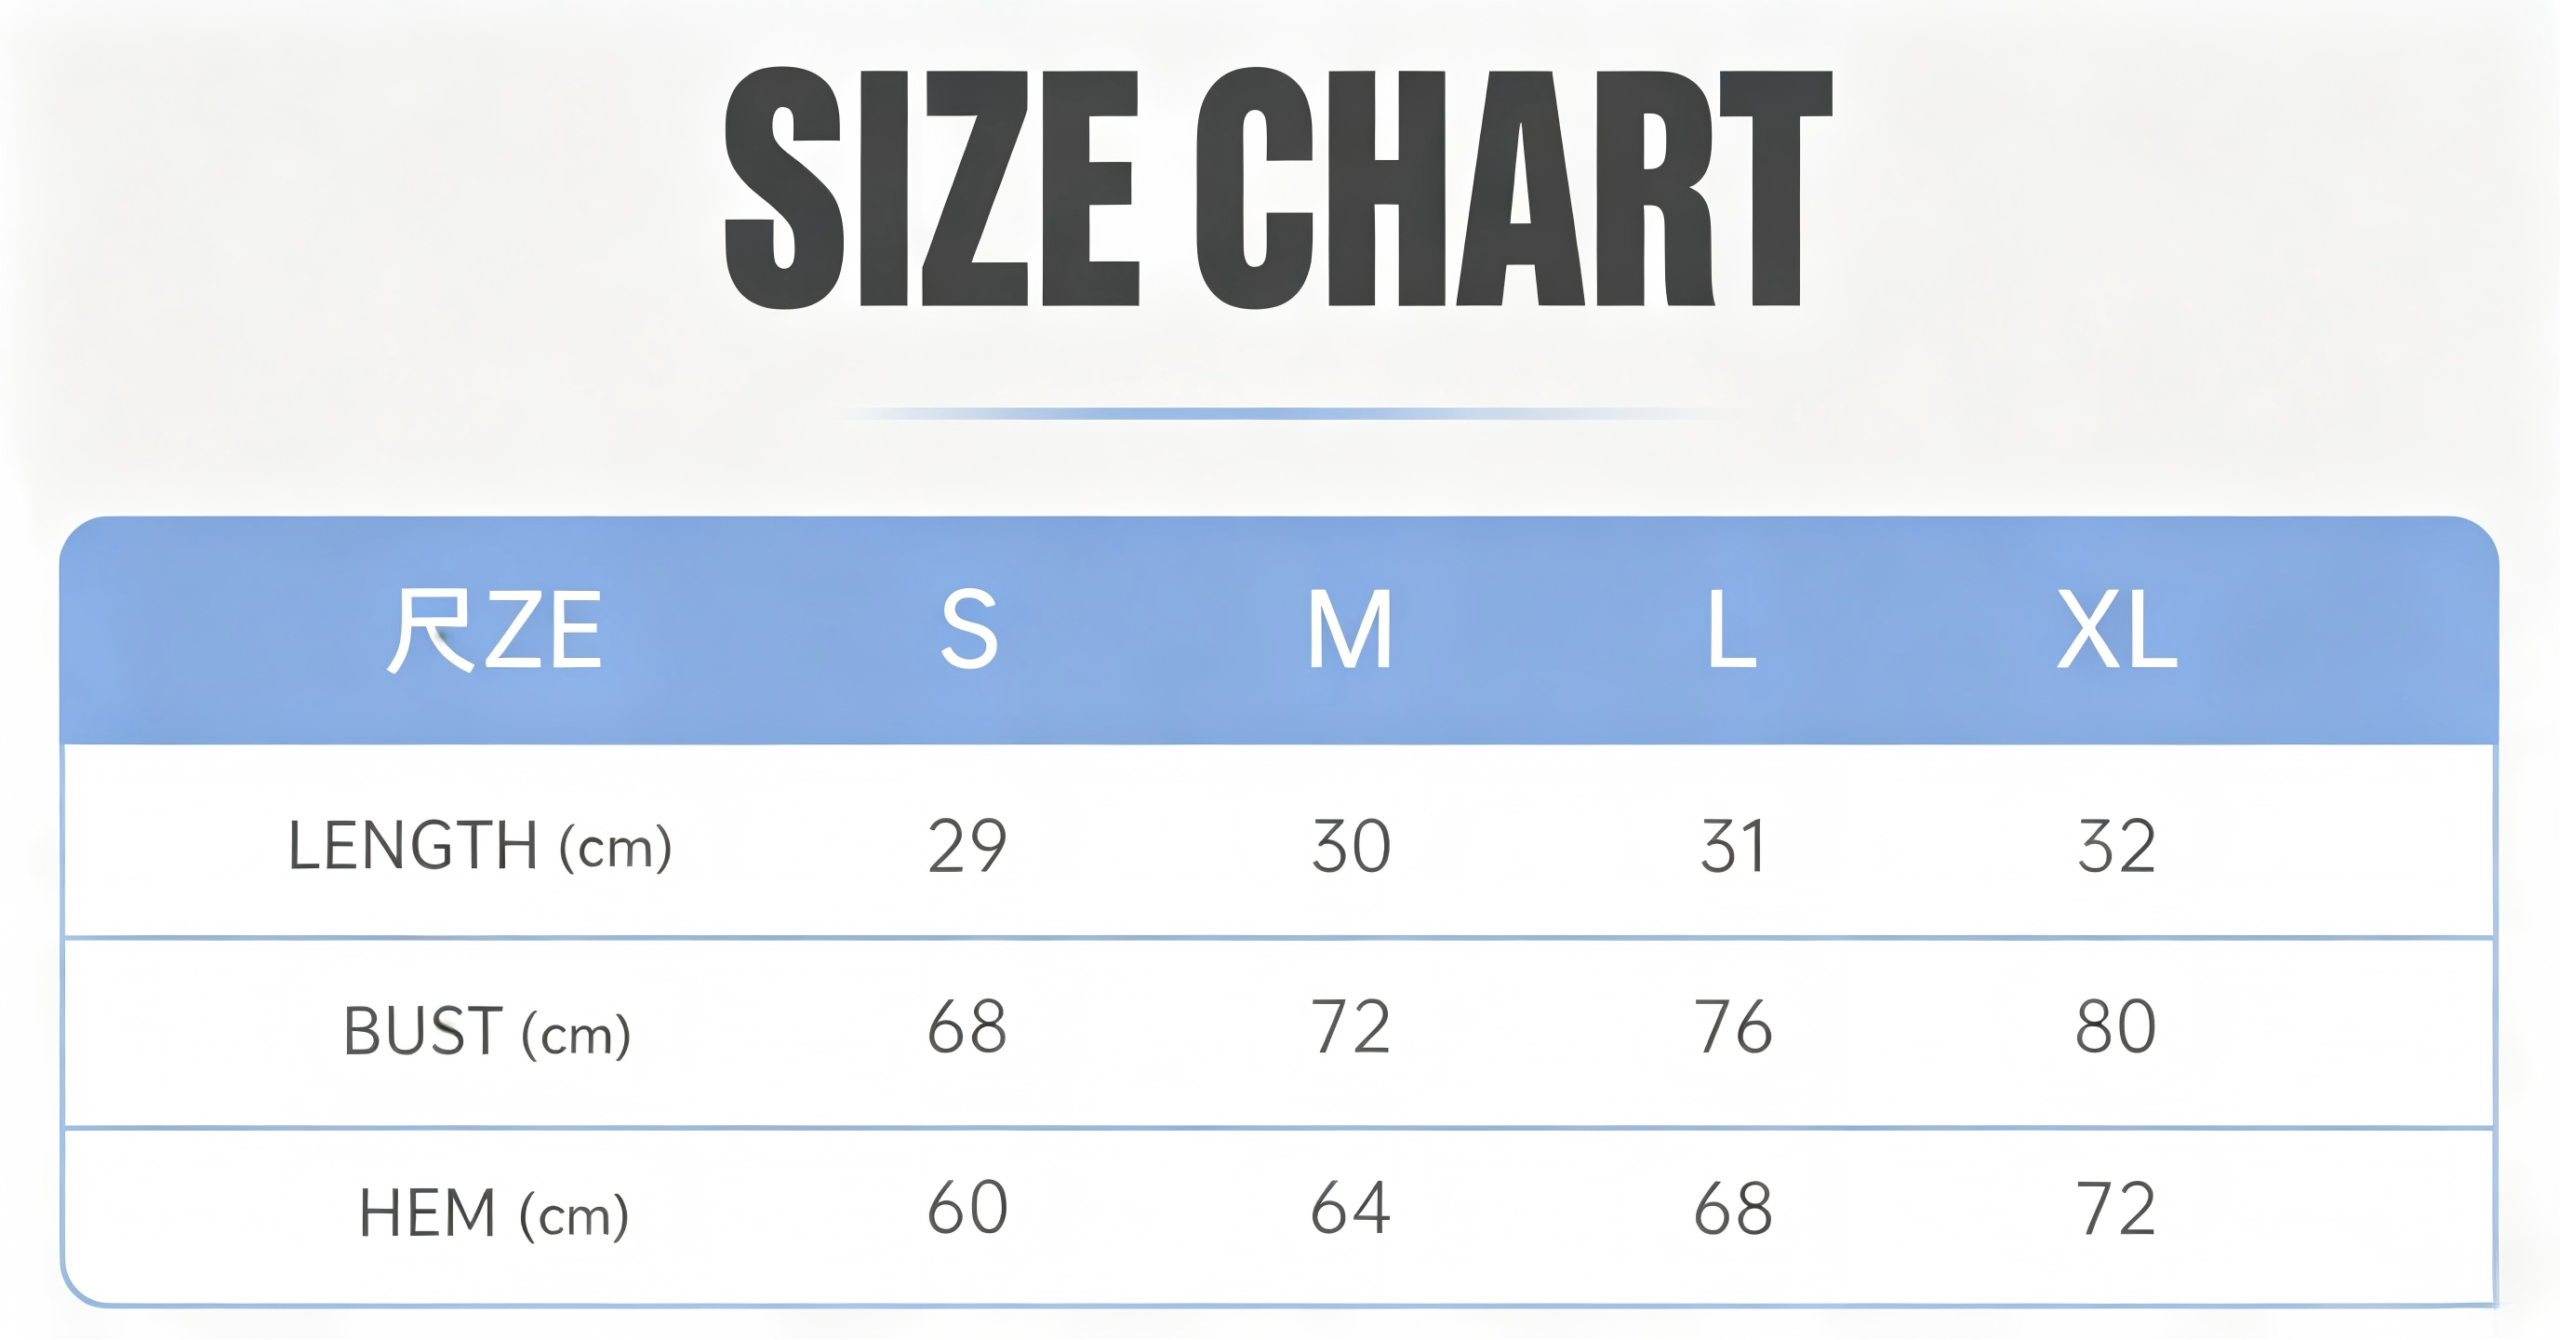Click length value 29 for size S
Image resolution: width=2560 pixels, height=1340 pixels.
click(967, 846)
